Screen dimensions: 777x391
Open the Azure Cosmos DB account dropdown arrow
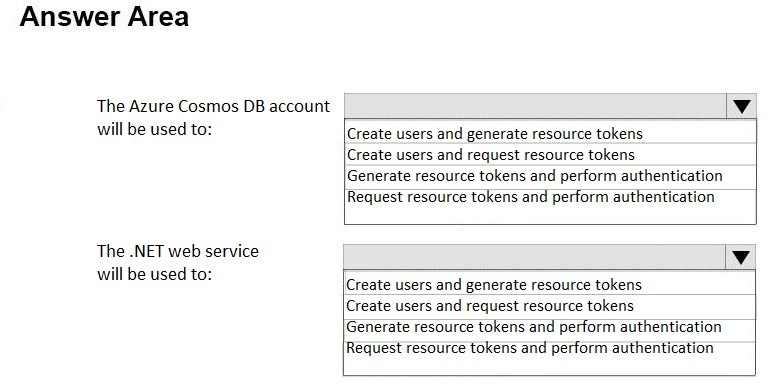pos(741,106)
